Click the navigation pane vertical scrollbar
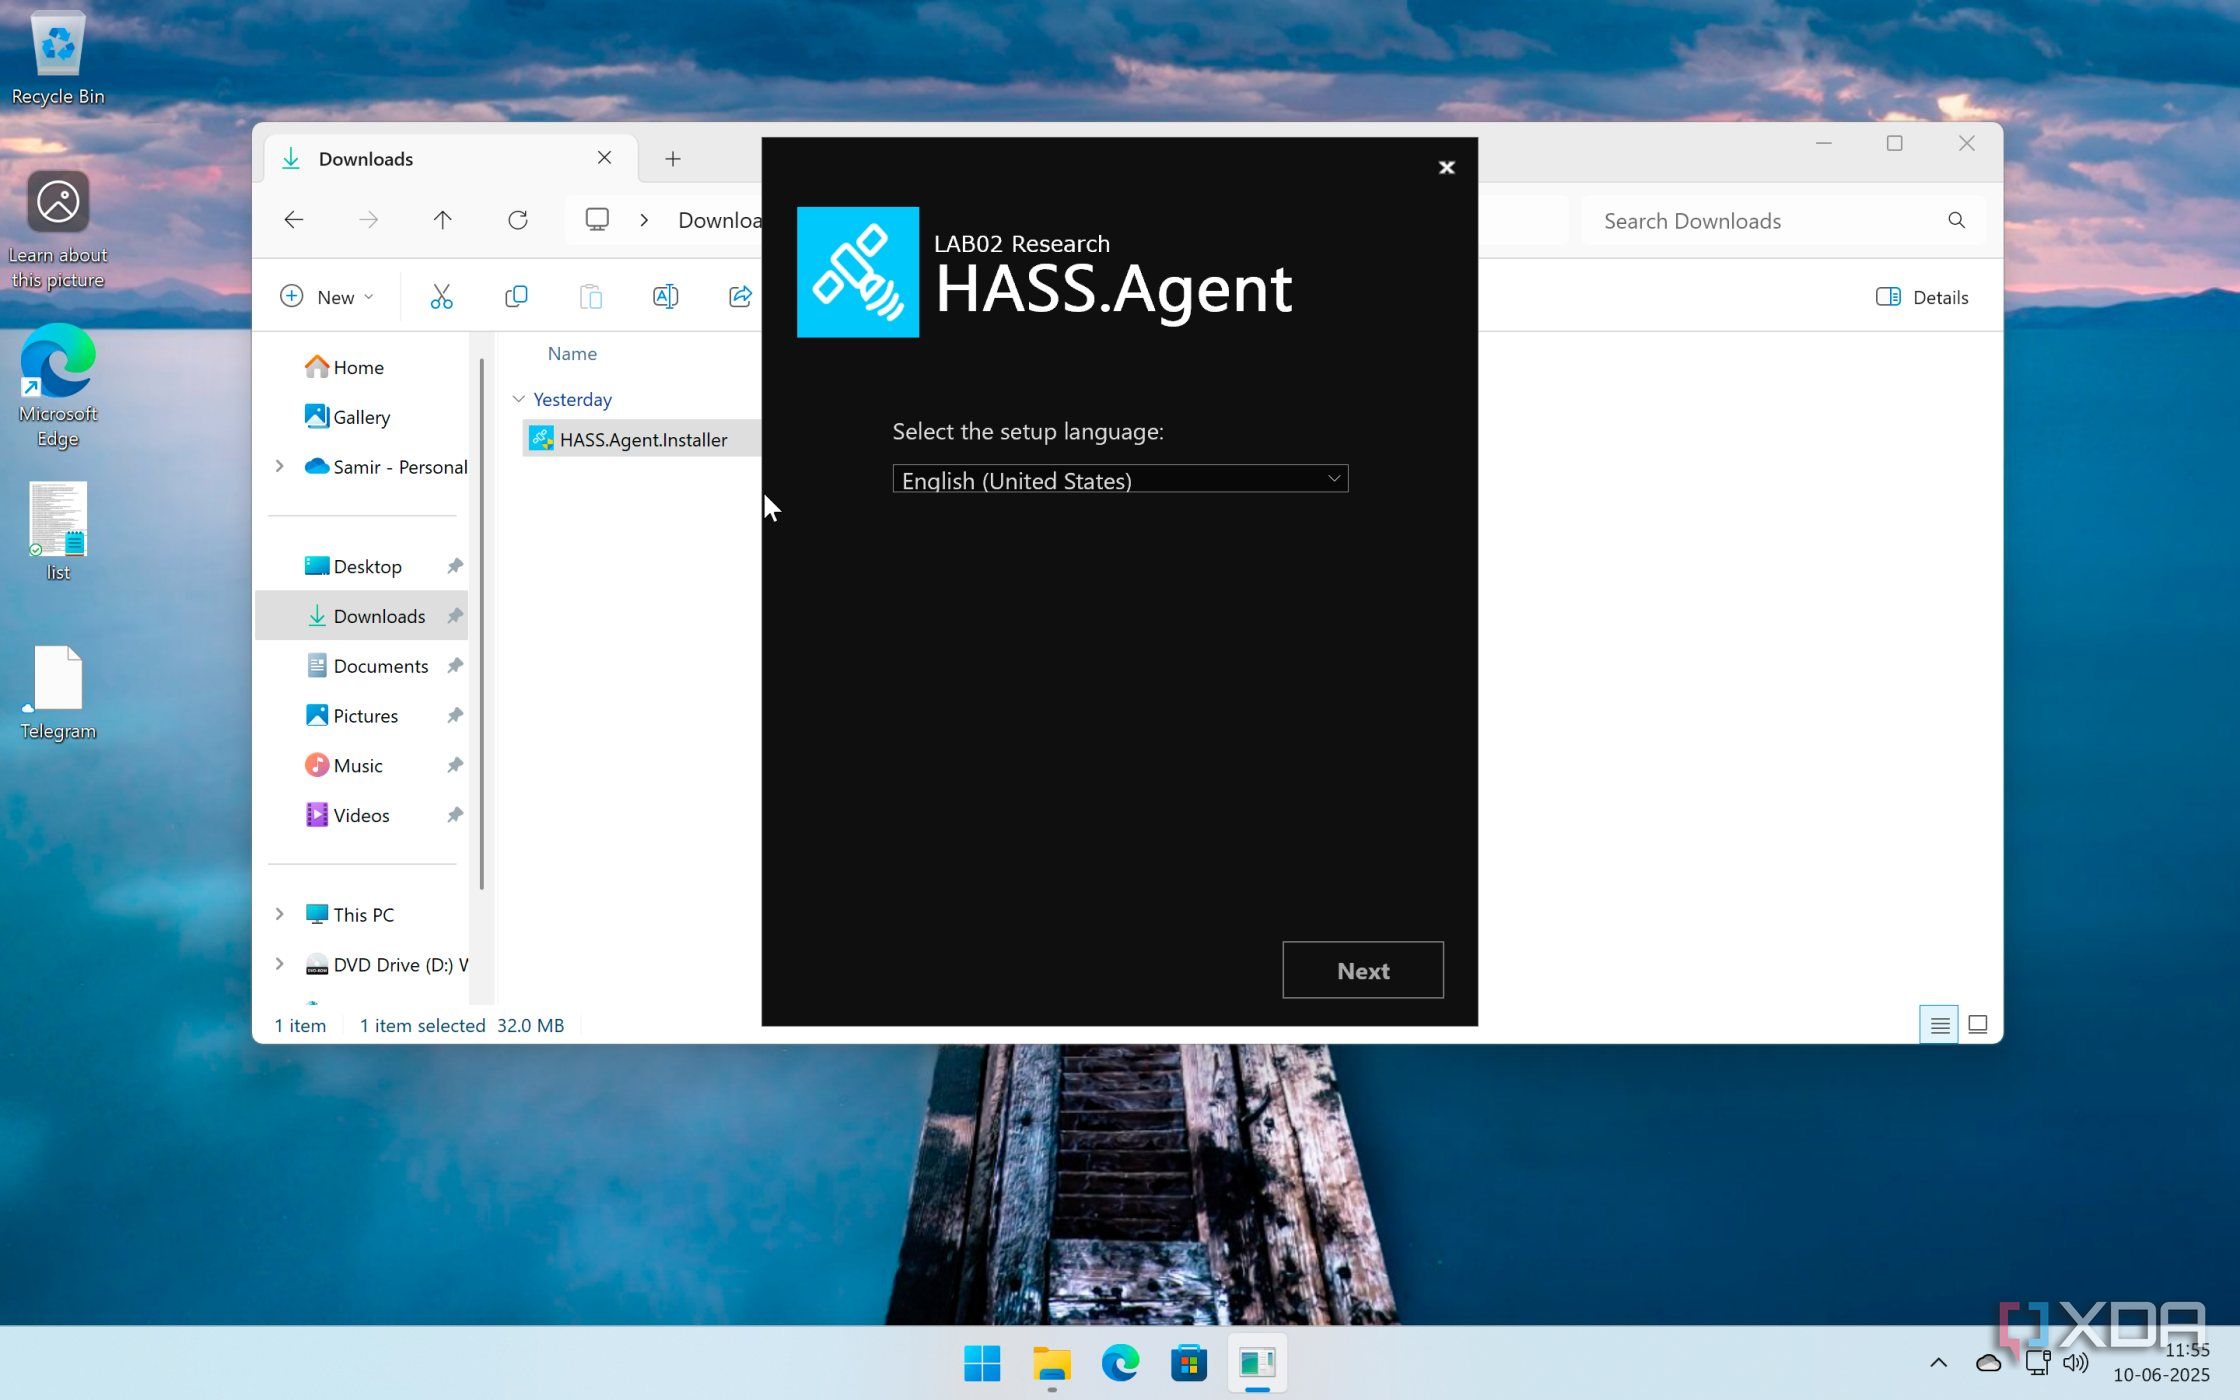The width and height of the screenshot is (2240, 1400). click(x=482, y=620)
